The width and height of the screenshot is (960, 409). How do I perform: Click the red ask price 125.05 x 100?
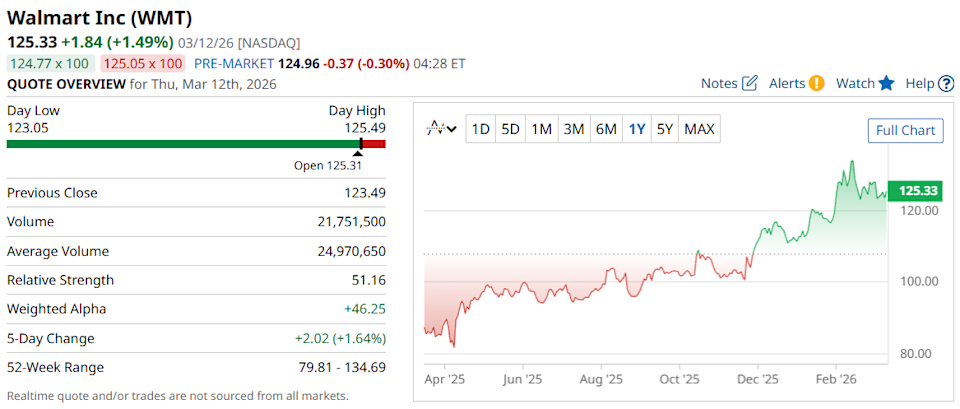[x=143, y=63]
